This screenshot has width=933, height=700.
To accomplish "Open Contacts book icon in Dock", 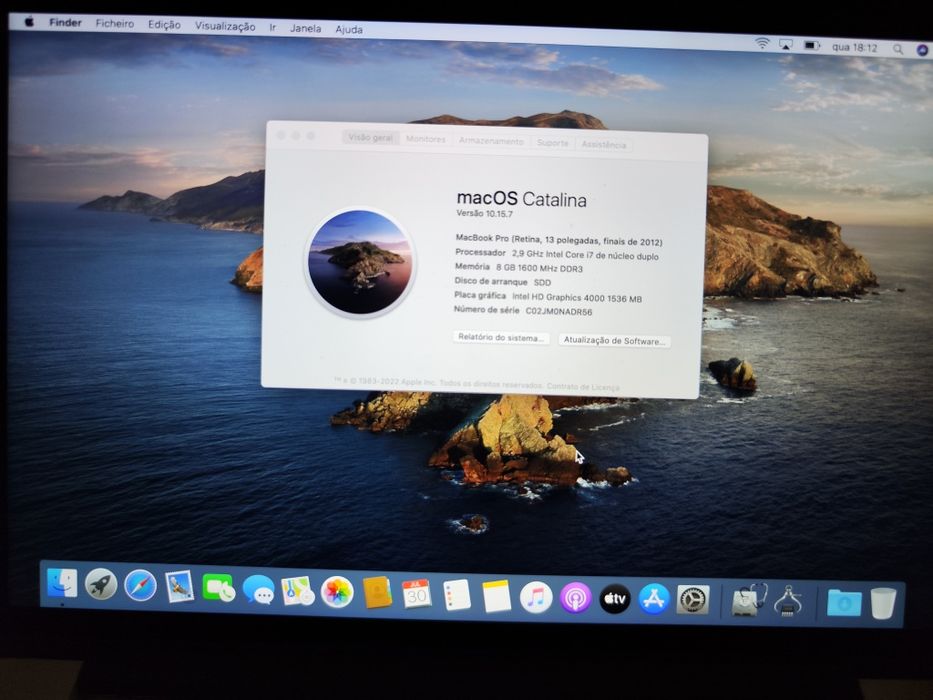I will coord(377,593).
